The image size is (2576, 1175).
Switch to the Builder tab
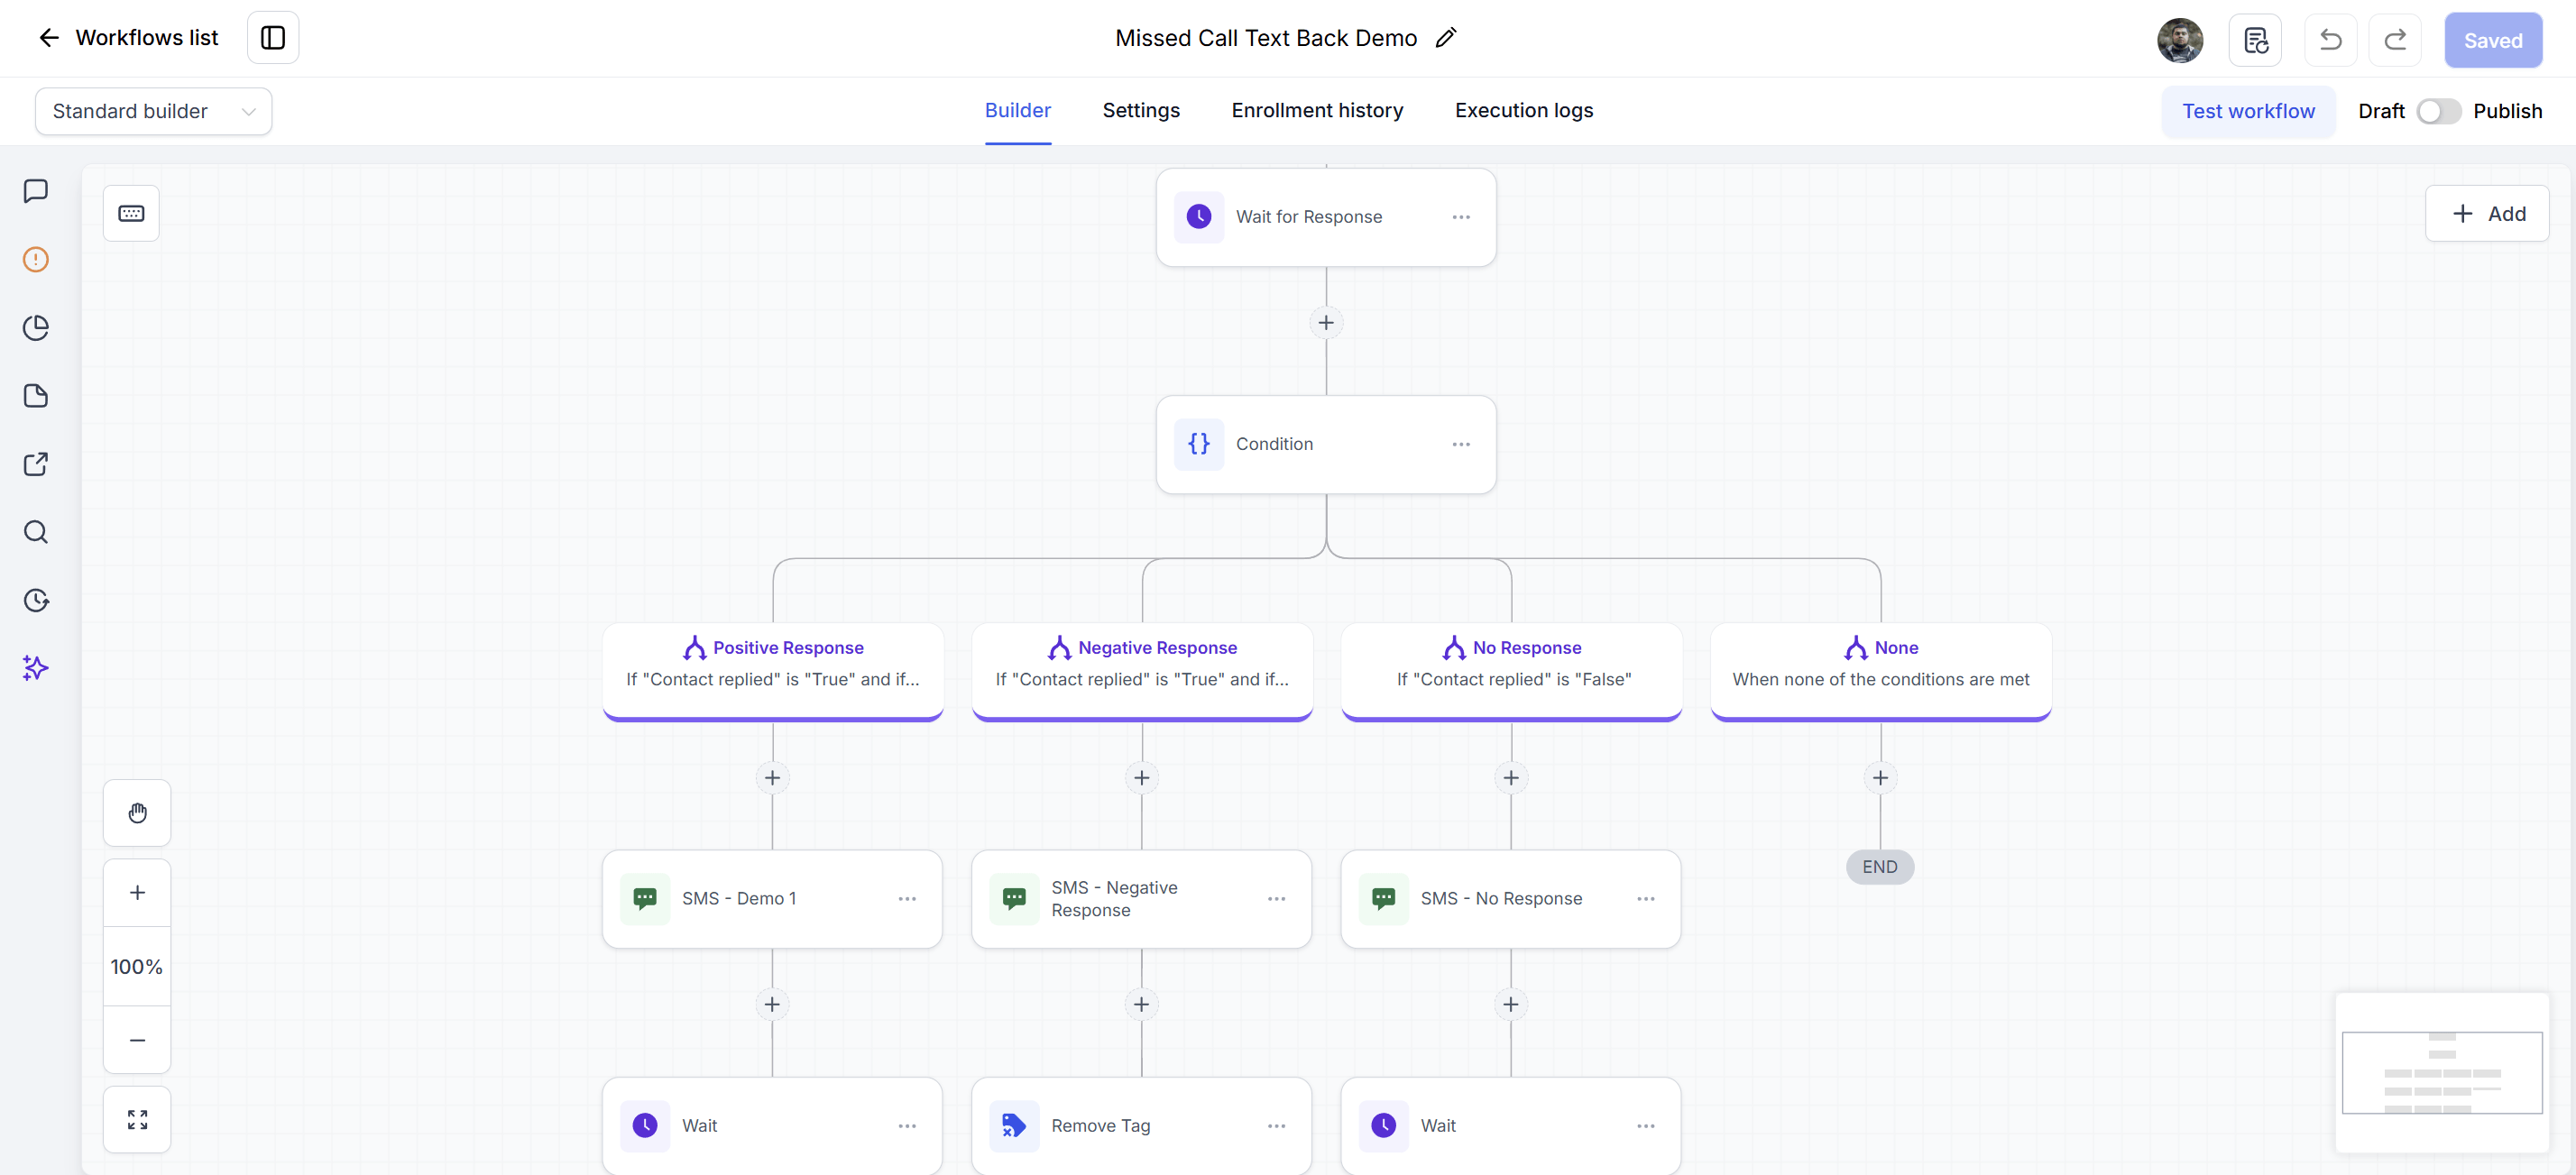click(1017, 111)
